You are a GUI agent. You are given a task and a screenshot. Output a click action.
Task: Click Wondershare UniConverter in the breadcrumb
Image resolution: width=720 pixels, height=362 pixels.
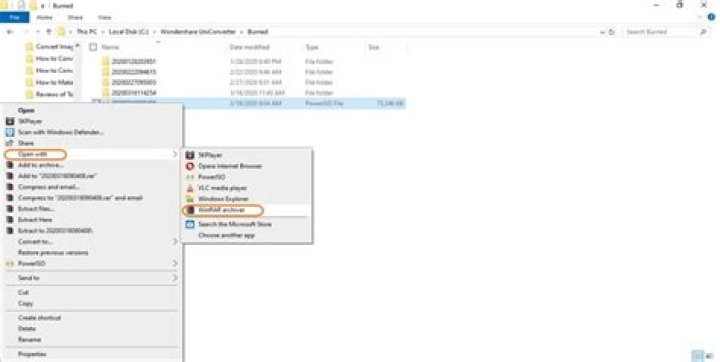click(x=198, y=32)
